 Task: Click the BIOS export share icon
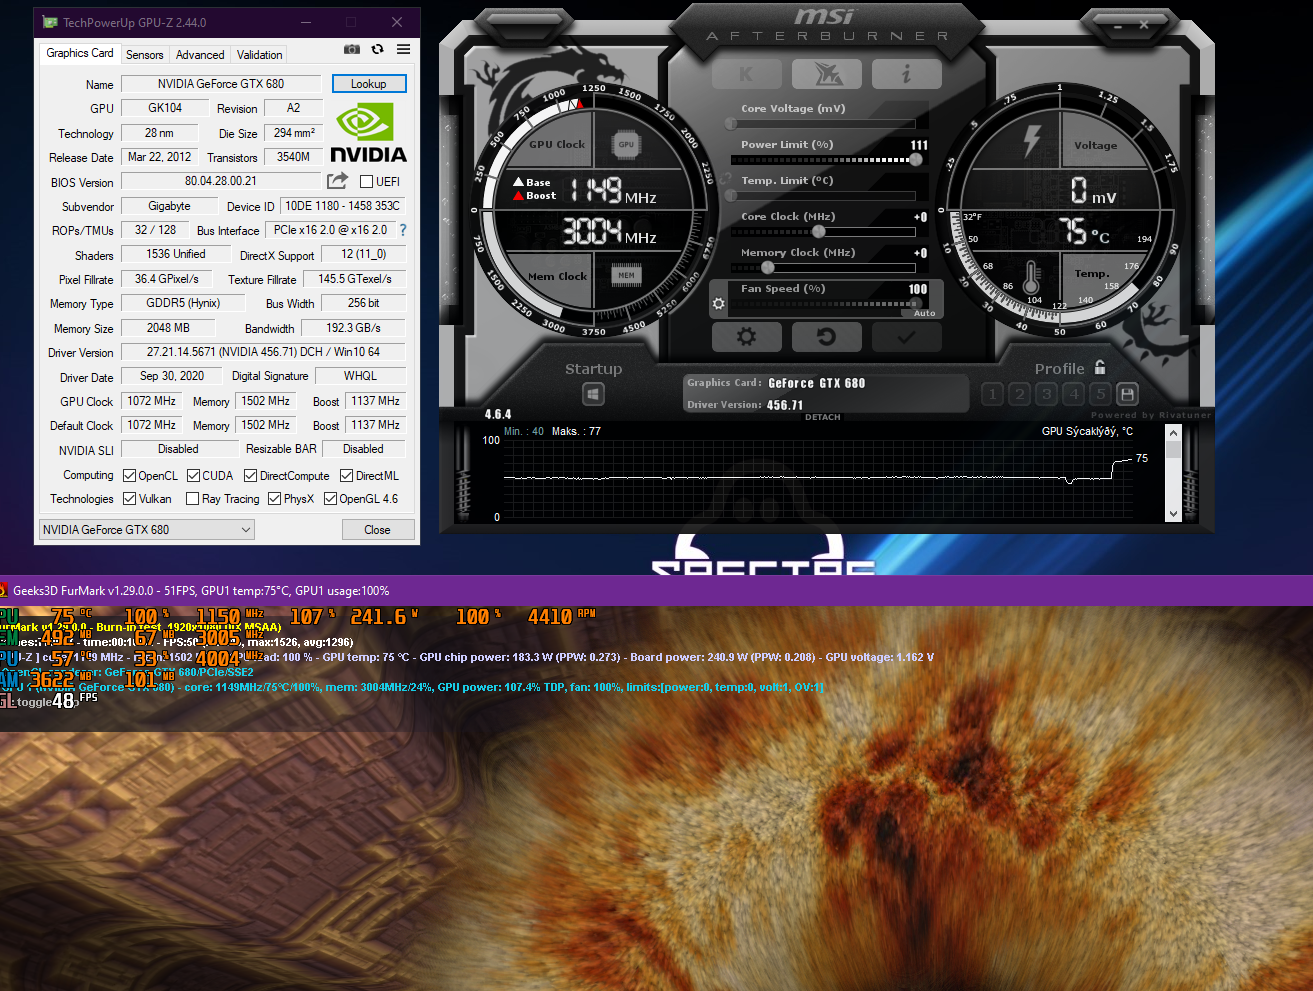[x=337, y=181]
